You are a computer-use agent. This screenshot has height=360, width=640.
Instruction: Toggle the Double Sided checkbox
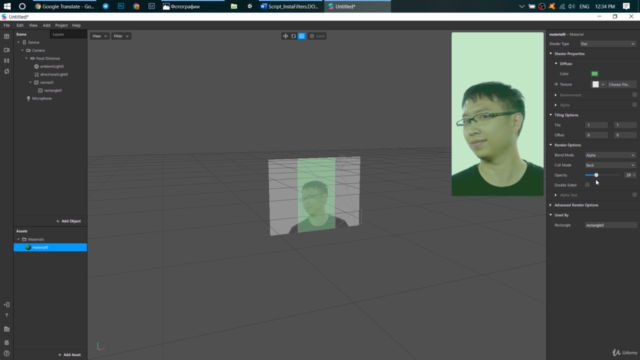(x=587, y=185)
